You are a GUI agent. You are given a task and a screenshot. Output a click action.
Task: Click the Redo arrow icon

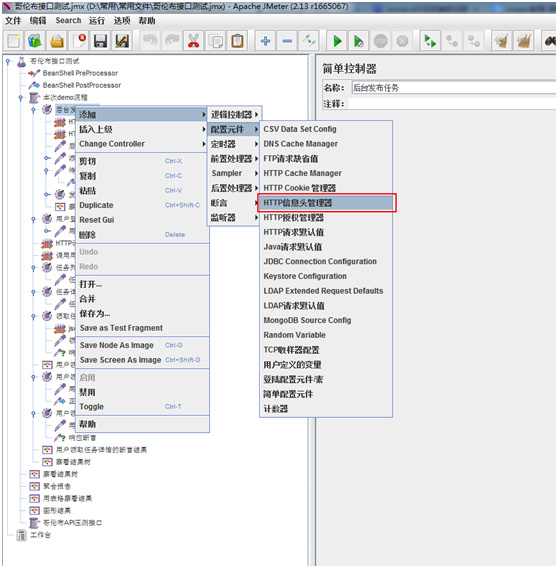coord(172,41)
